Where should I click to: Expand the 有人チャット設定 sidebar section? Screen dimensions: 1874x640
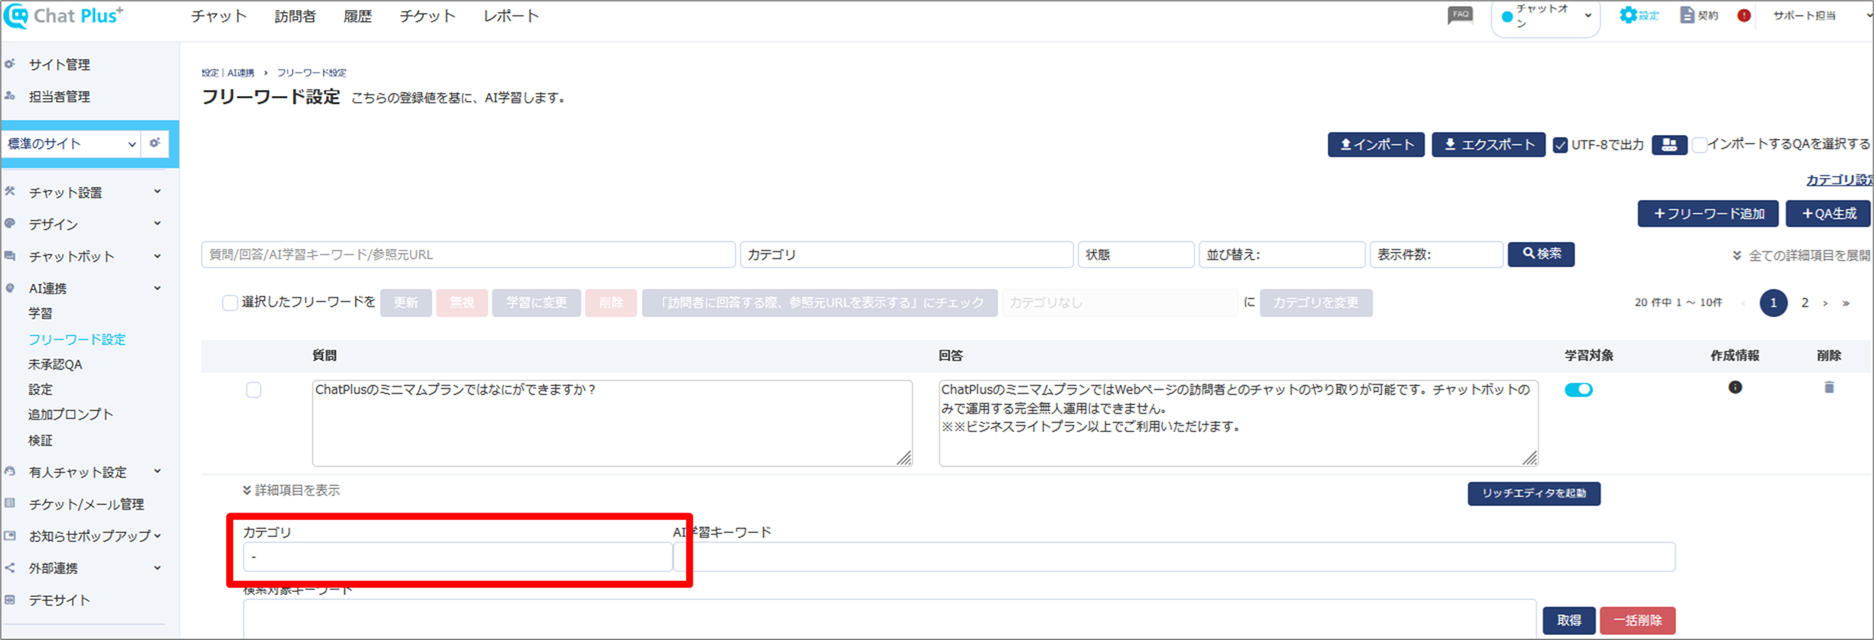[157, 472]
